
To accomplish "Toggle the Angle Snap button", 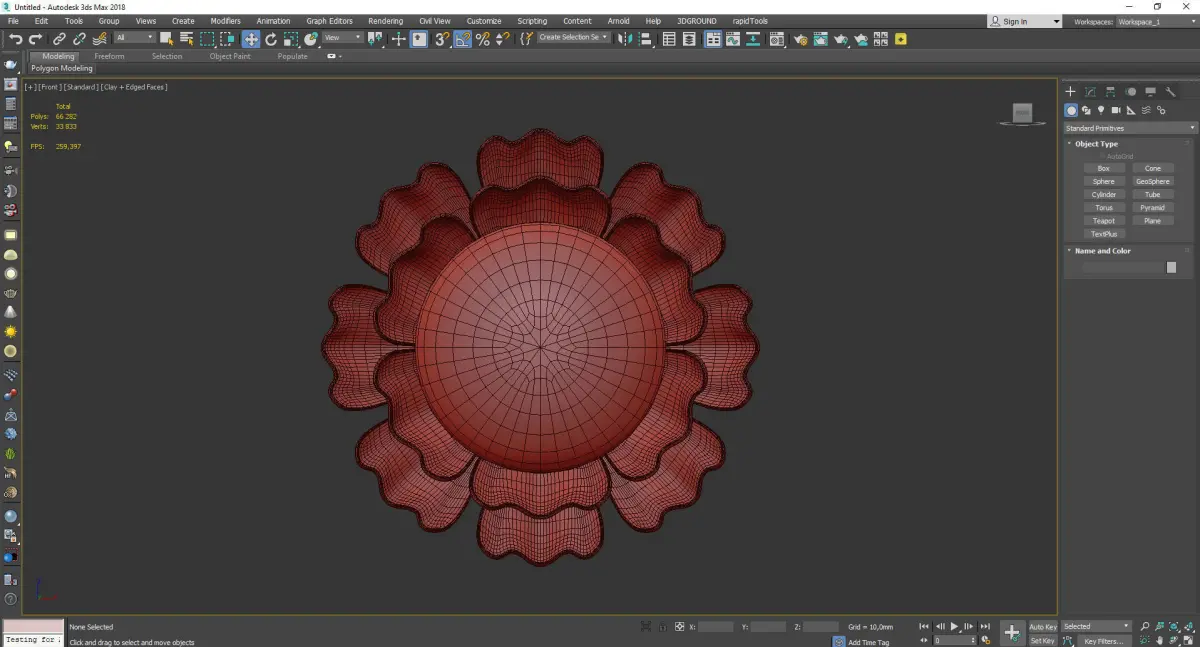I will click(x=462, y=39).
